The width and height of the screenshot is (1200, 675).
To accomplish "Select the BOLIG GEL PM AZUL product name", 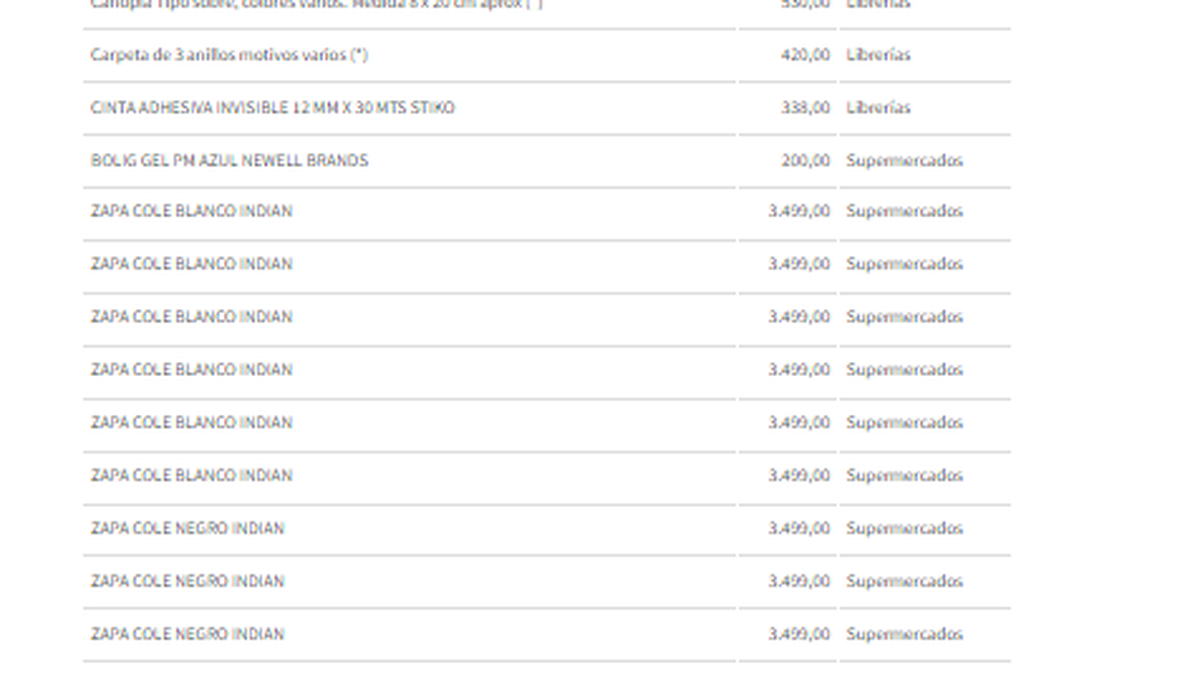I will pos(229,161).
